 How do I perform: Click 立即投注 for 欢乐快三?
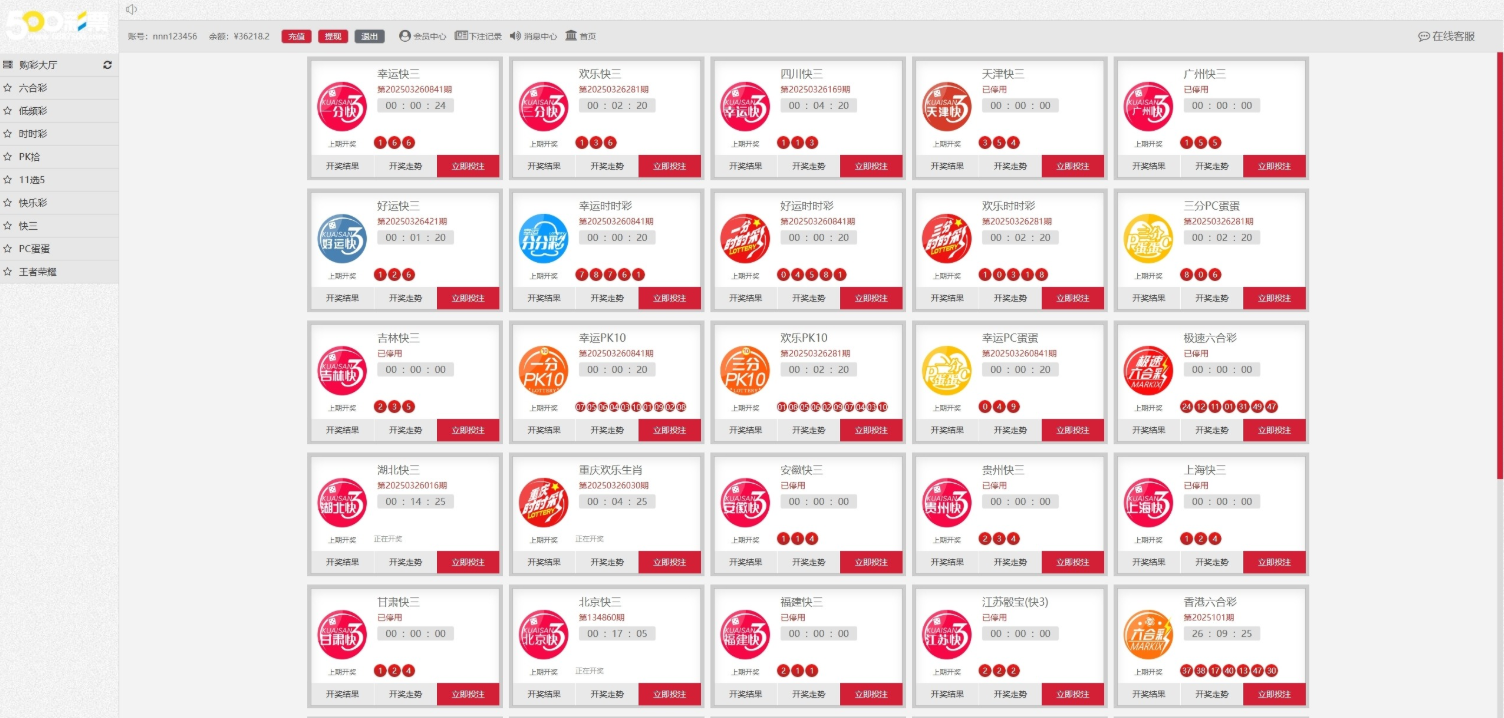point(669,166)
